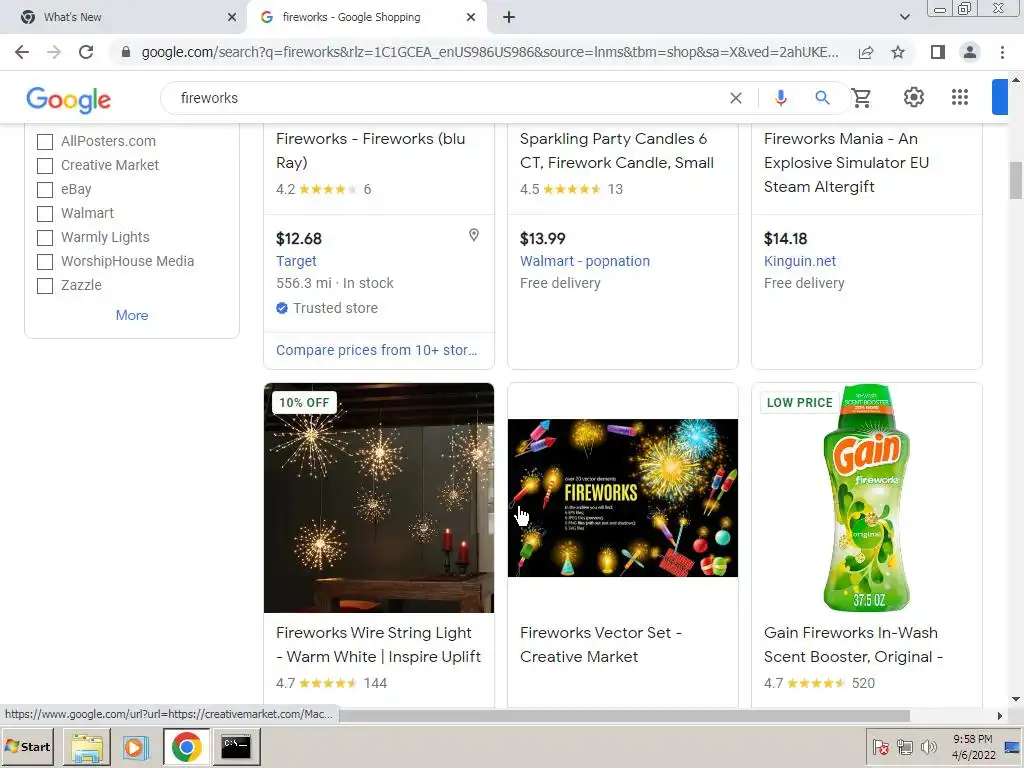Click the network status tray icon
Screen dimensions: 1024x768
904,746
